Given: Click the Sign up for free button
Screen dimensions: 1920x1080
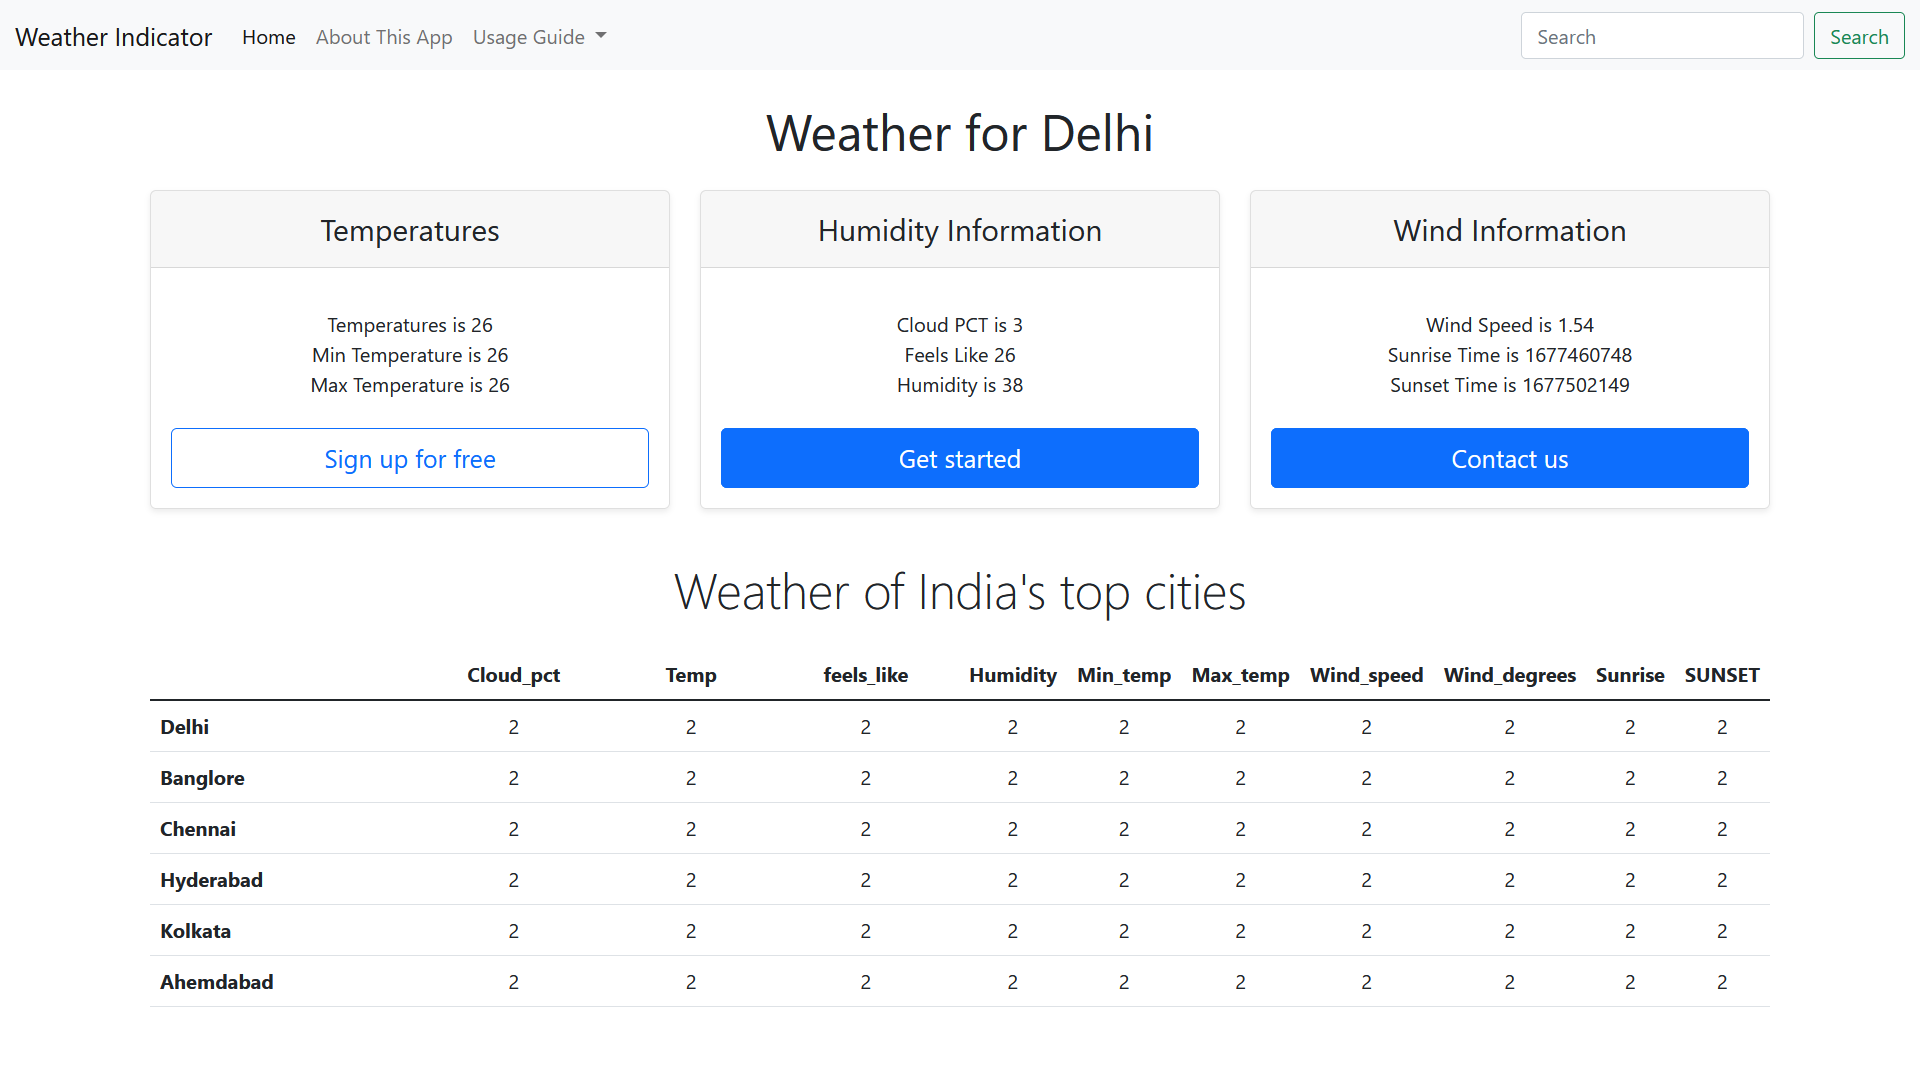Looking at the screenshot, I should pyautogui.click(x=410, y=459).
